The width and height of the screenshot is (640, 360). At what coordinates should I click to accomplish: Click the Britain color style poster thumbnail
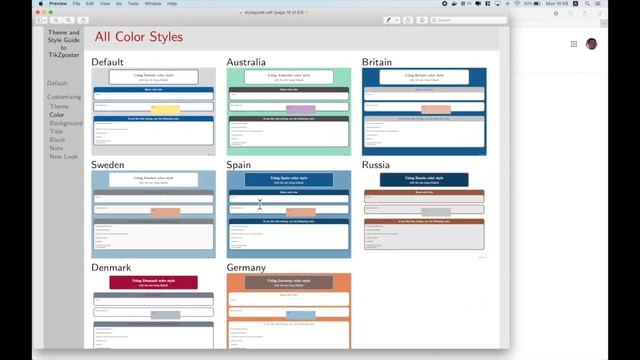(424, 111)
